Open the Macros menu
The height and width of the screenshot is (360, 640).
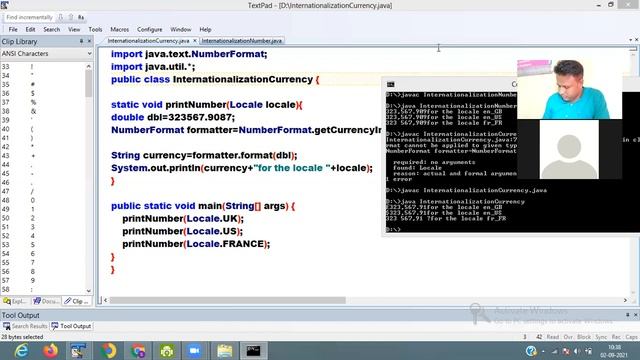pos(120,29)
